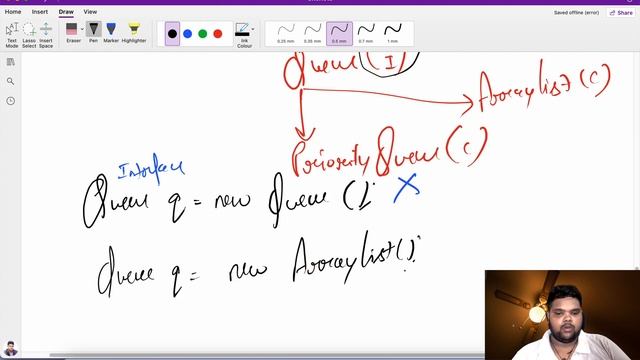Click the presenter webcam video overlay
This screenshot has width=640, height=360.
coord(562,315)
